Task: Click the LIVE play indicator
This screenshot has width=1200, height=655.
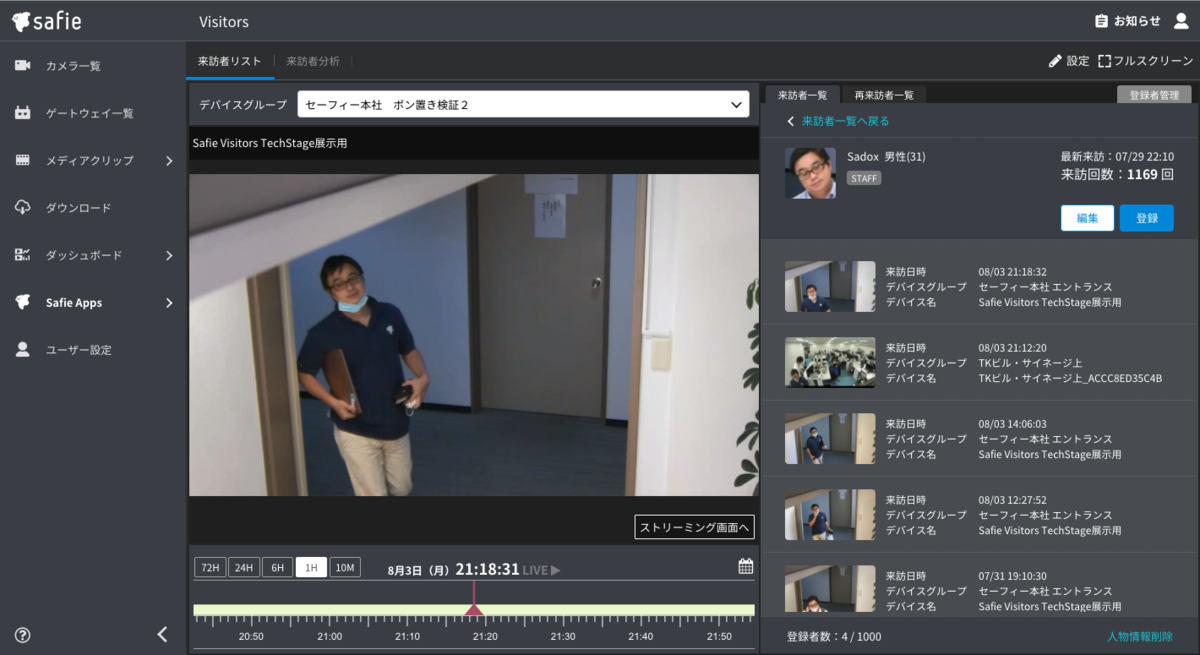Action: [541, 570]
